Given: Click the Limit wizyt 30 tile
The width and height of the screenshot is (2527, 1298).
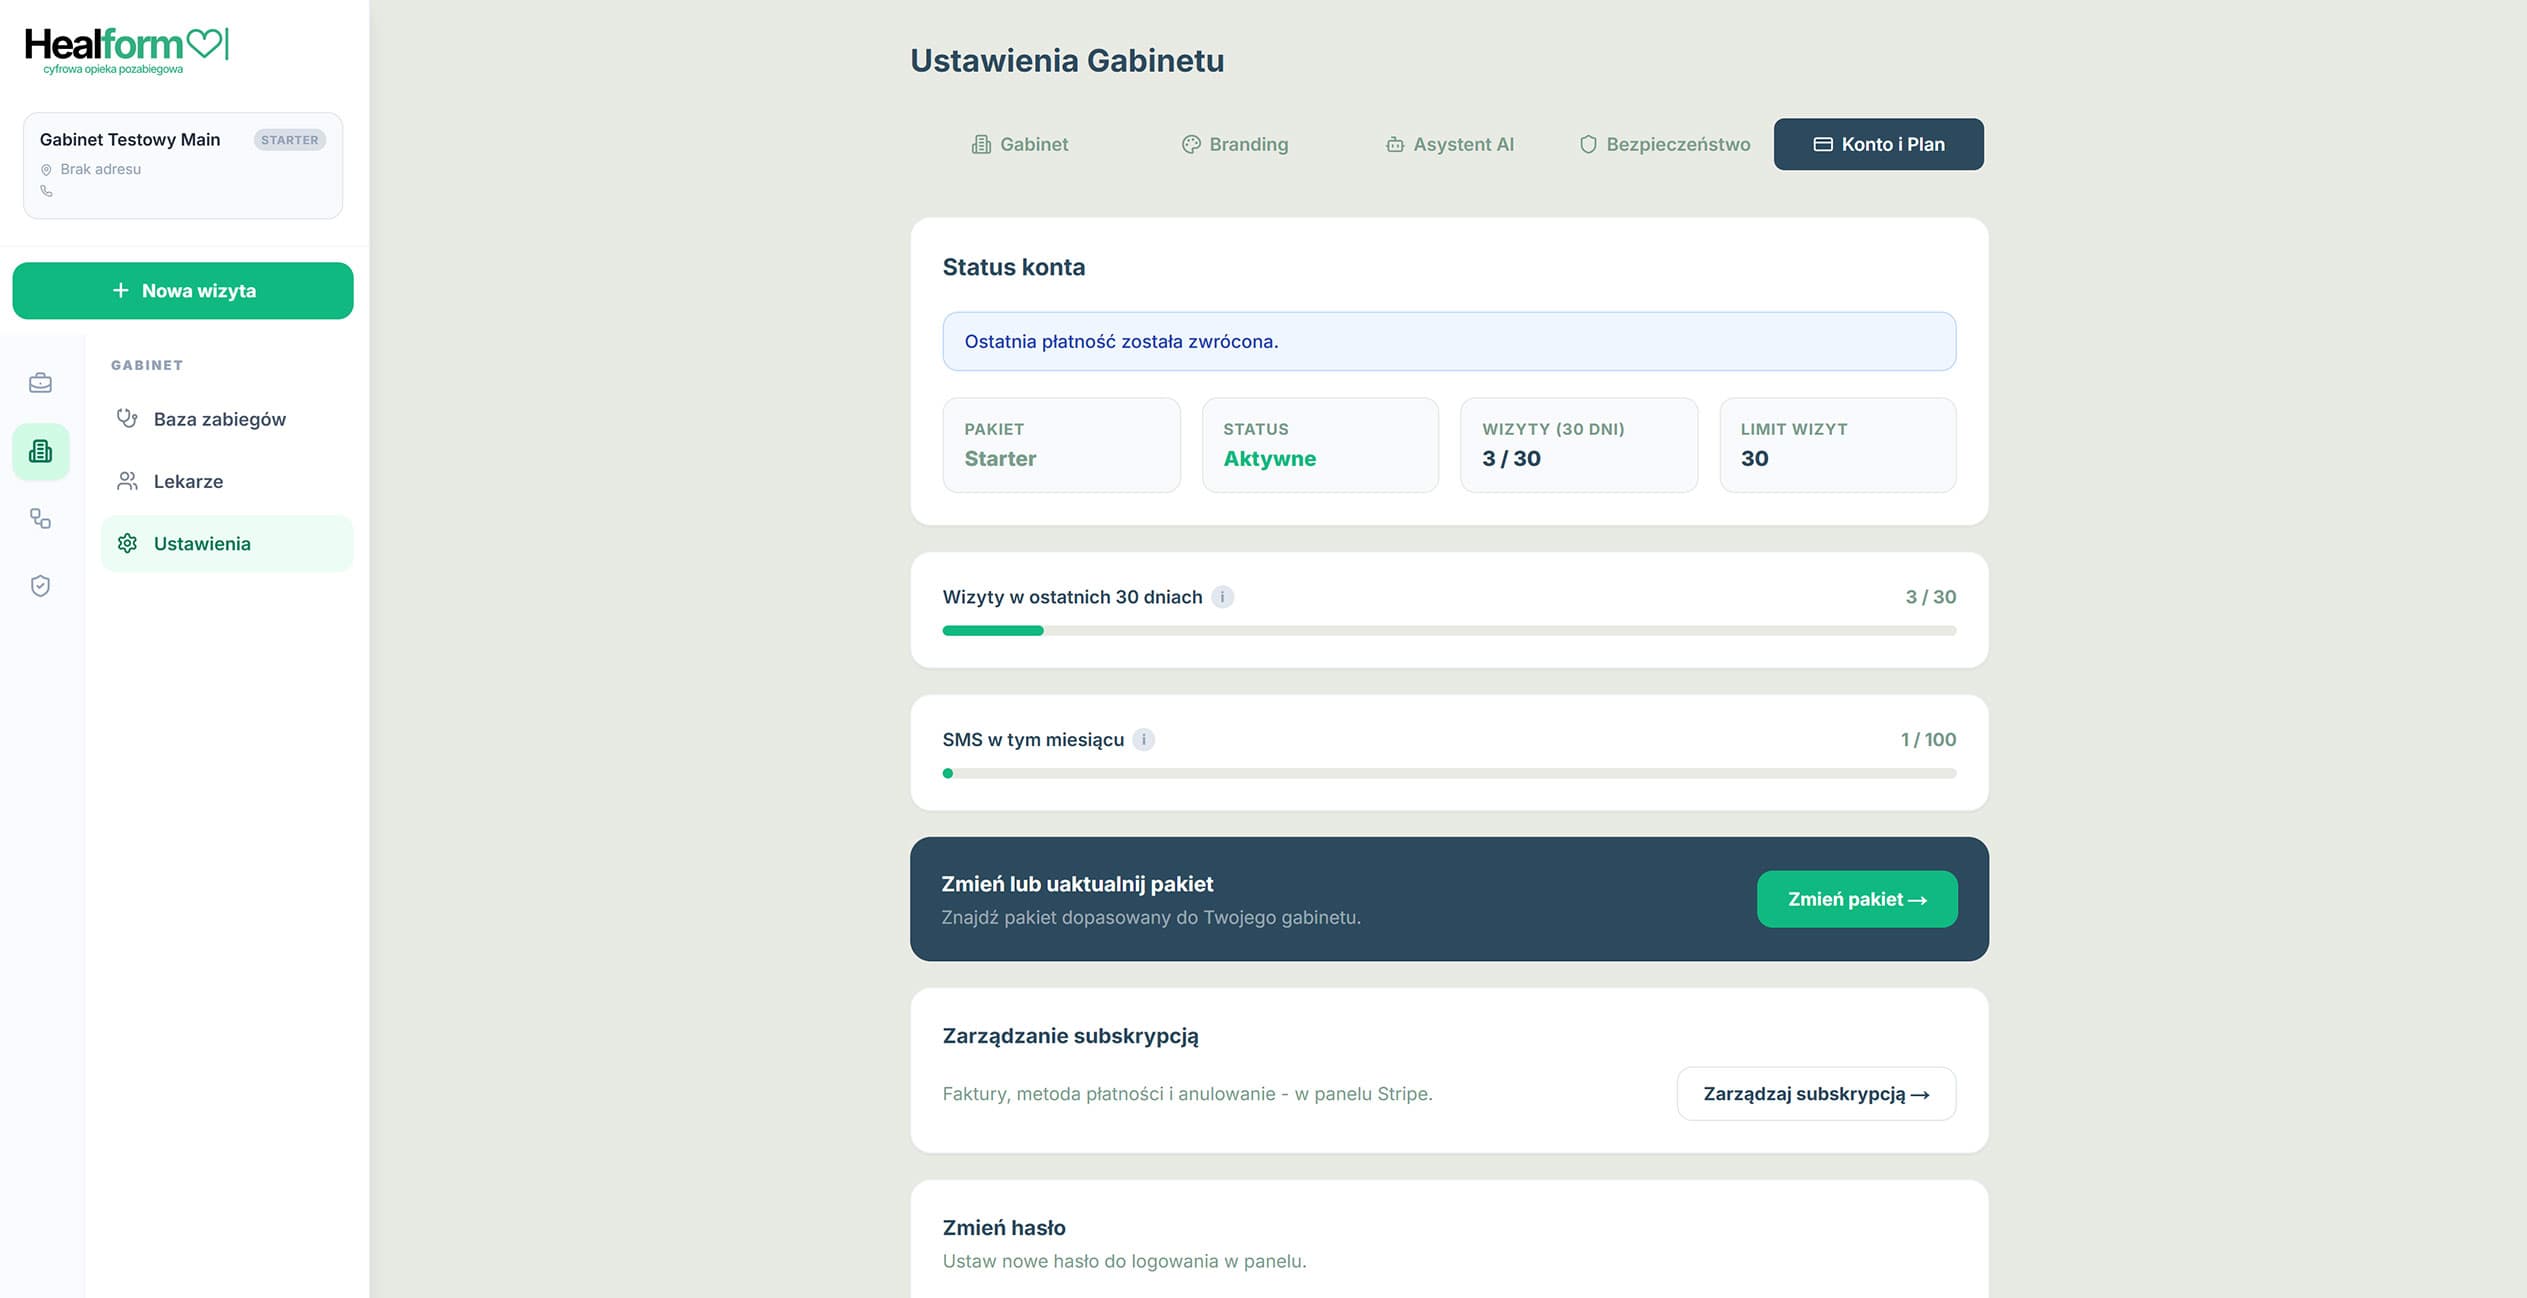Looking at the screenshot, I should pyautogui.click(x=1838, y=445).
